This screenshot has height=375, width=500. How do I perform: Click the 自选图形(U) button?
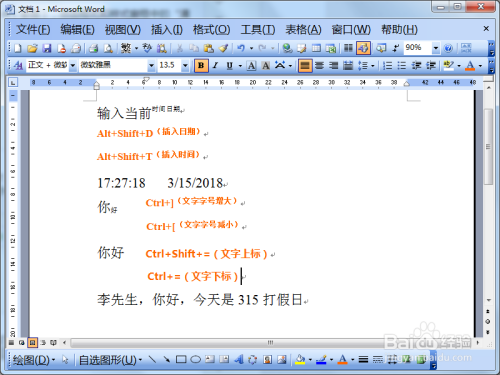(x=110, y=360)
